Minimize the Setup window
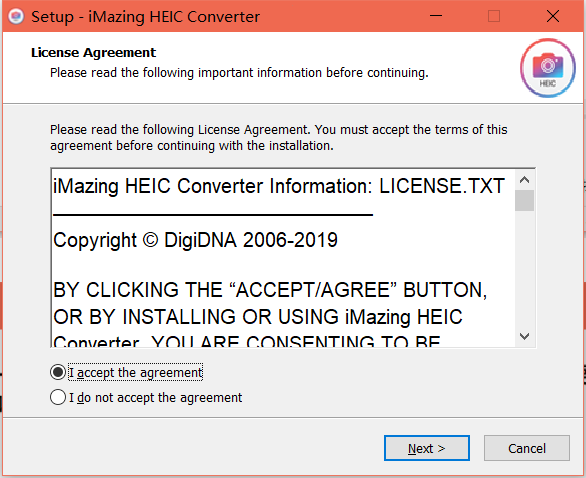The image size is (586, 478). (436, 16)
